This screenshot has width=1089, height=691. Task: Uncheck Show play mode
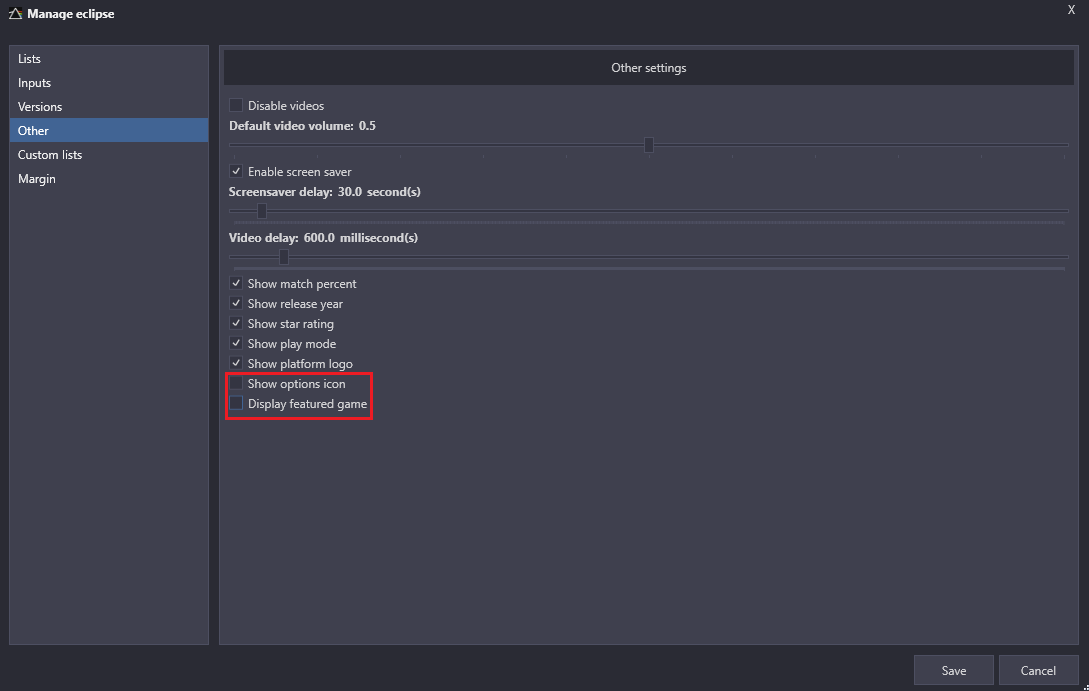pos(236,344)
